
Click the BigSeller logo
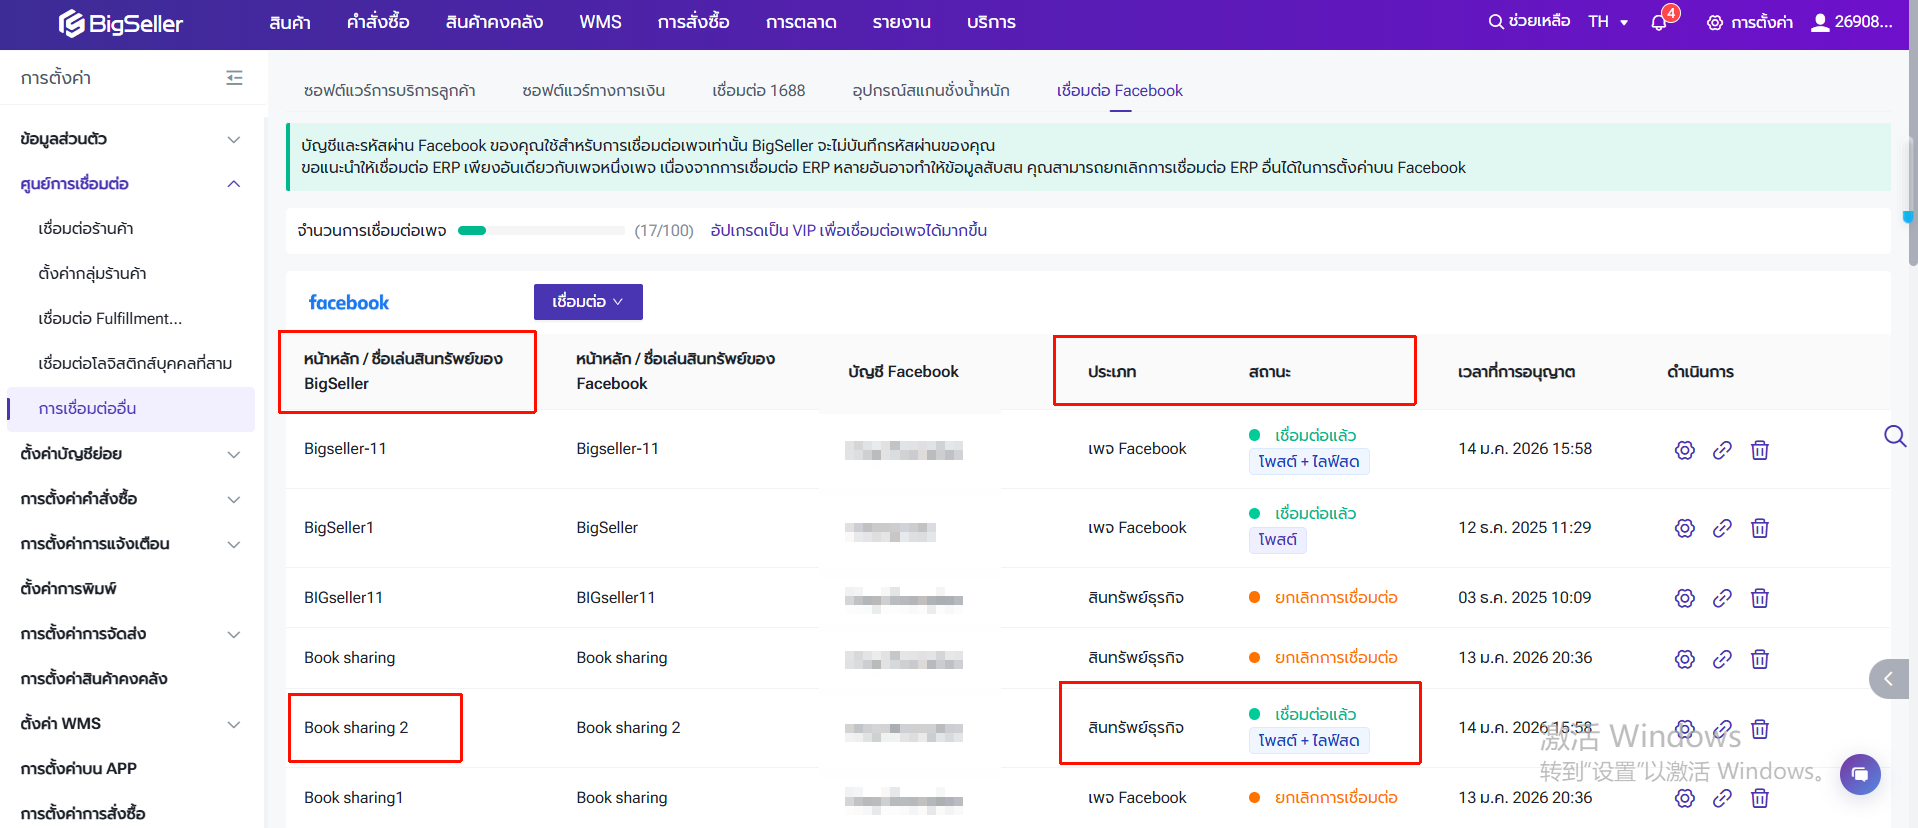click(121, 23)
